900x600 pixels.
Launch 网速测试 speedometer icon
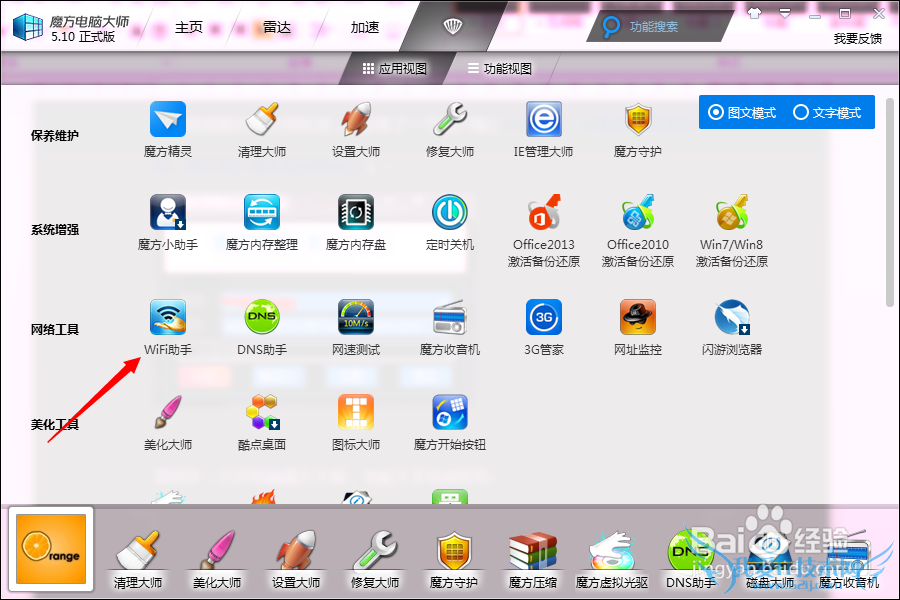[x=356, y=317]
